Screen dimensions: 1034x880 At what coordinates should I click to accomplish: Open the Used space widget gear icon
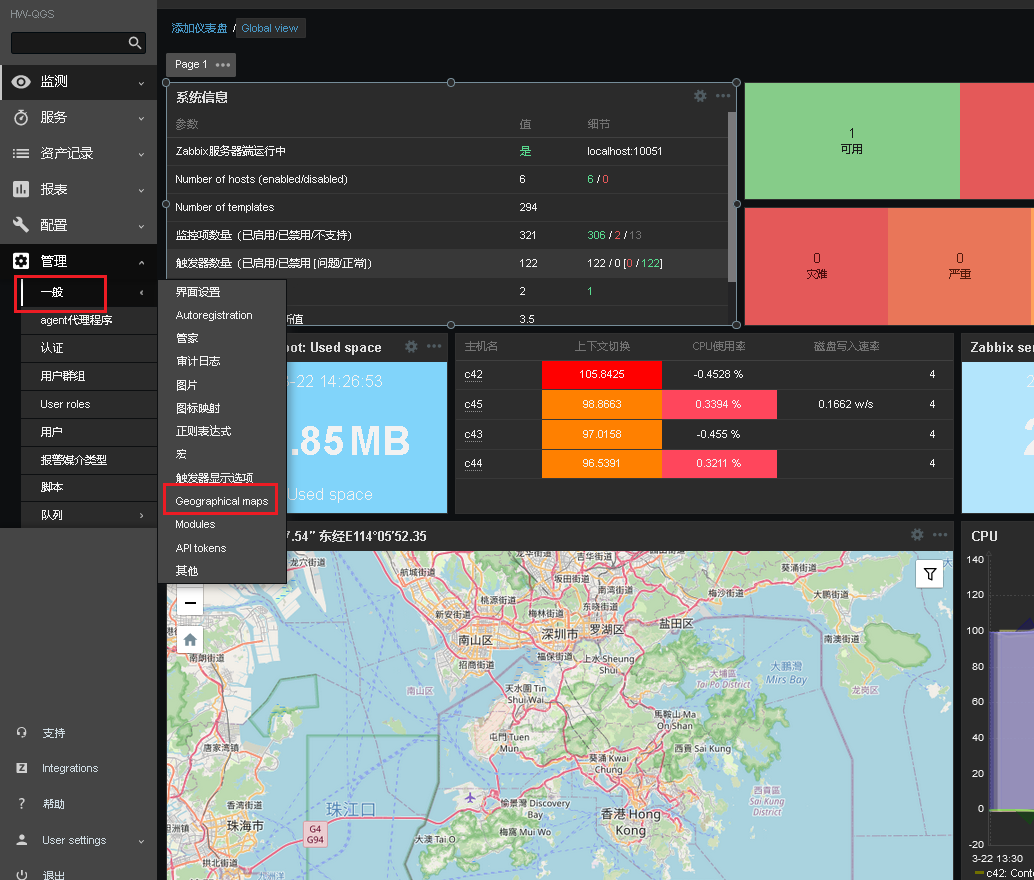point(411,347)
